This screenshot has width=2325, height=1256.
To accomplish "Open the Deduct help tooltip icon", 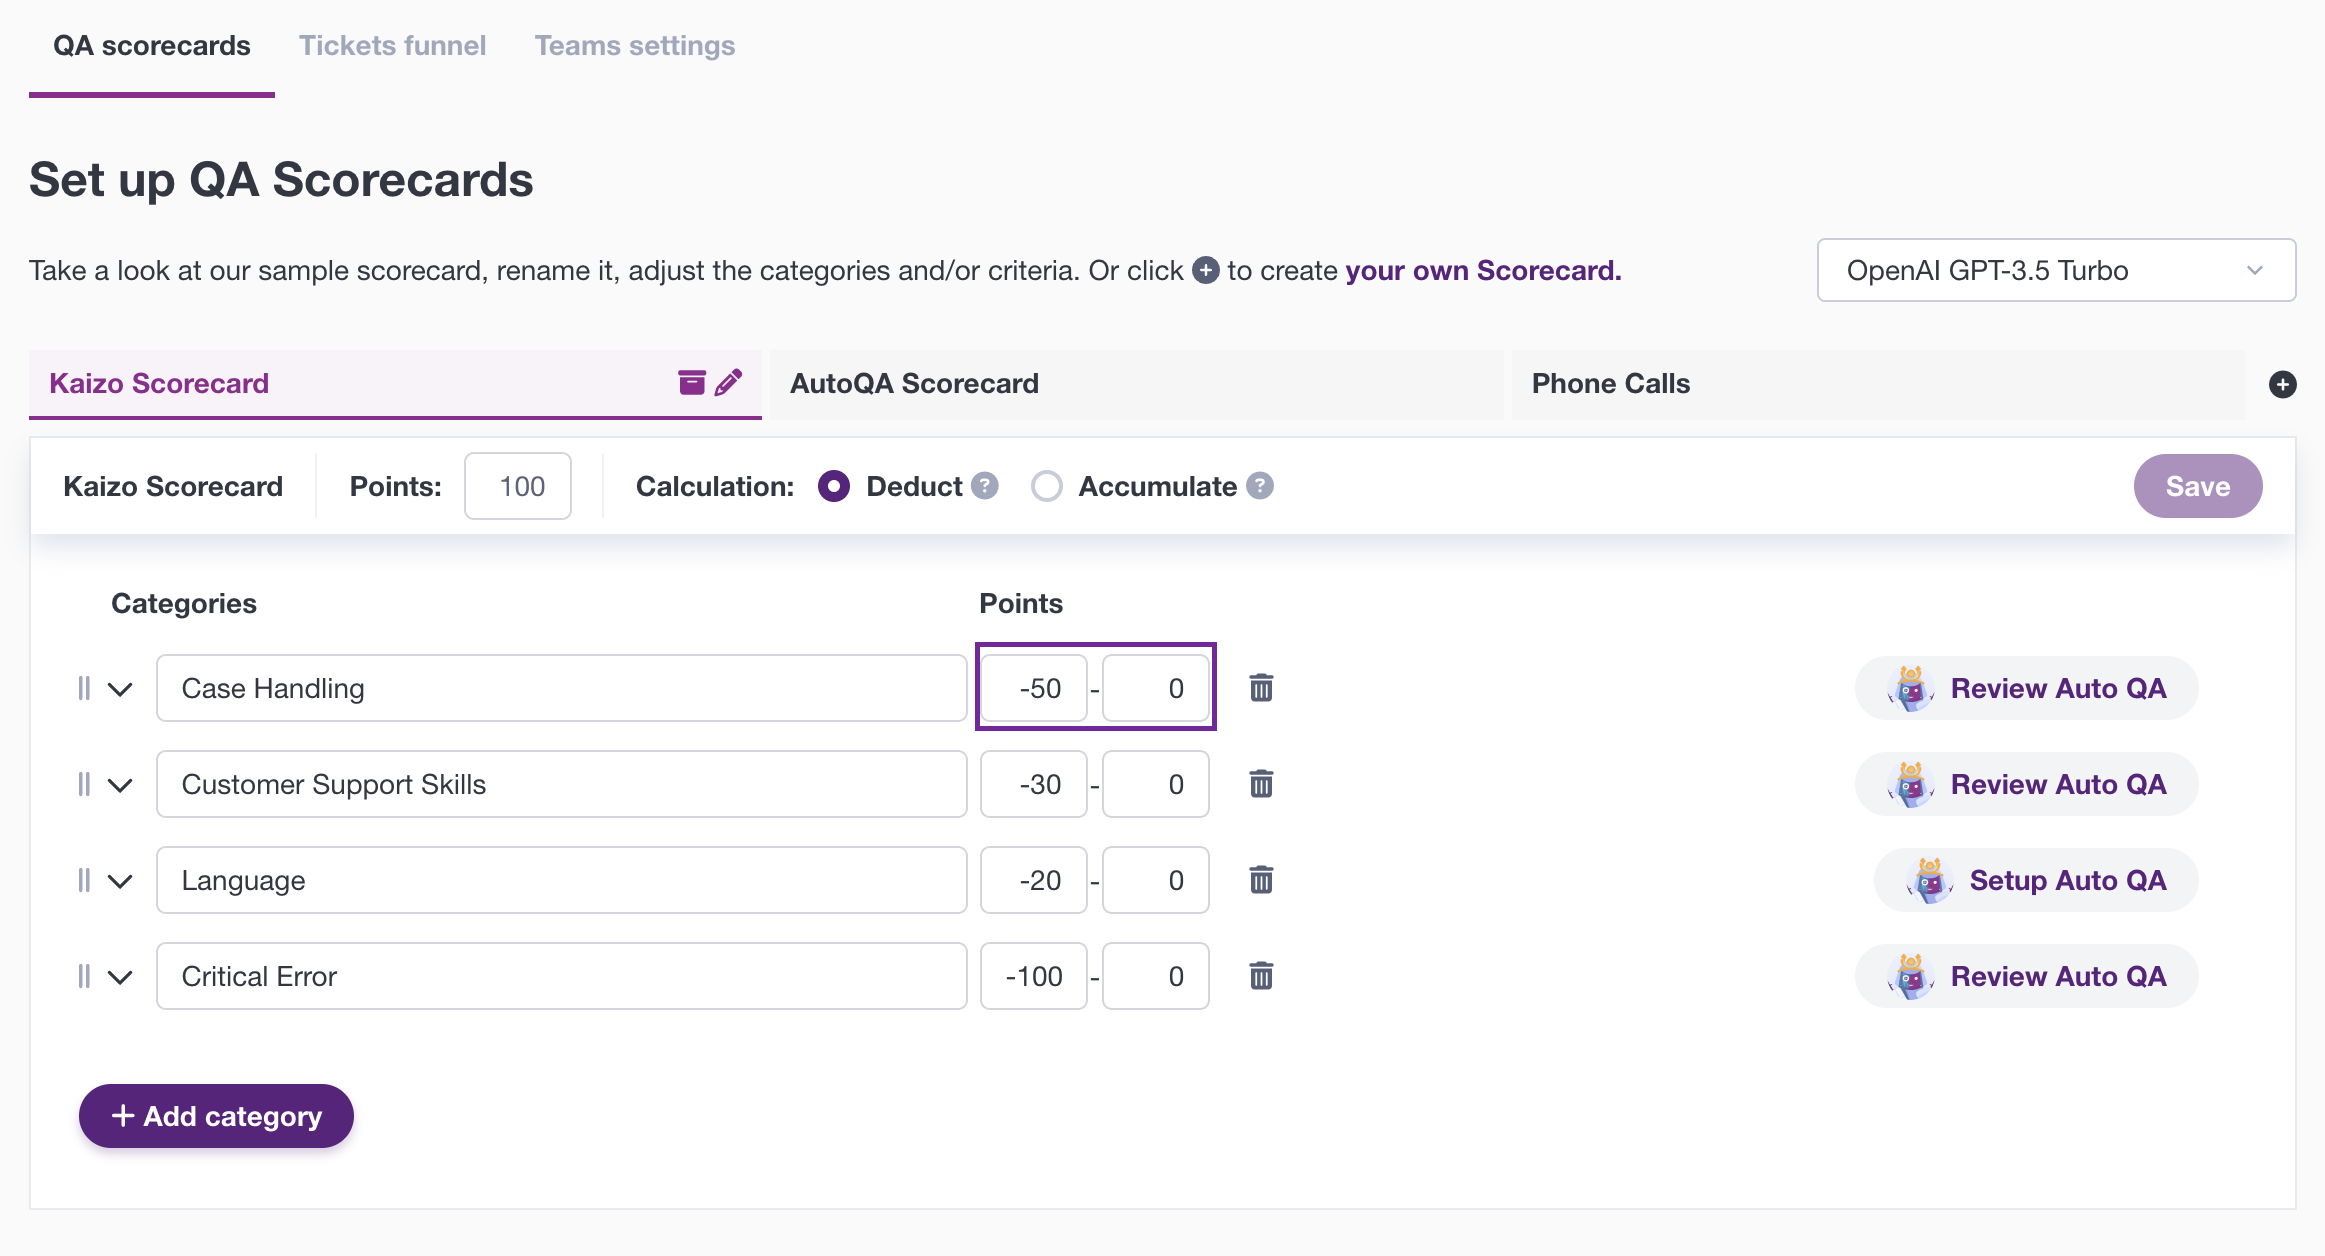I will coord(985,486).
